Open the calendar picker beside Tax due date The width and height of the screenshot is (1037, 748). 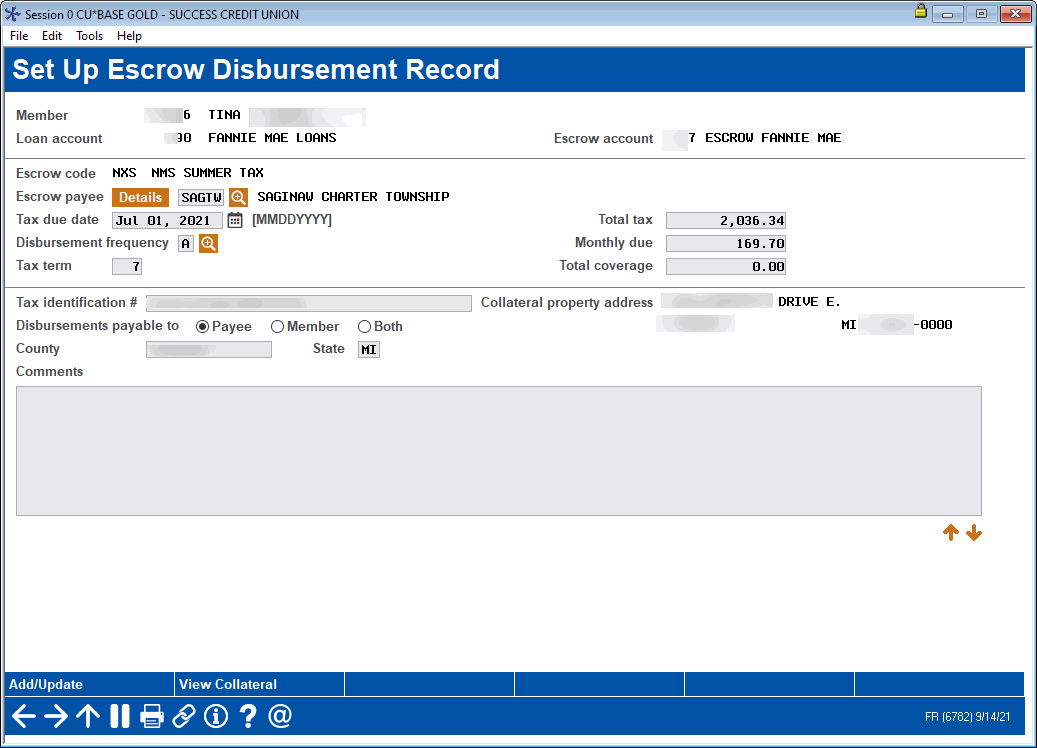235,219
